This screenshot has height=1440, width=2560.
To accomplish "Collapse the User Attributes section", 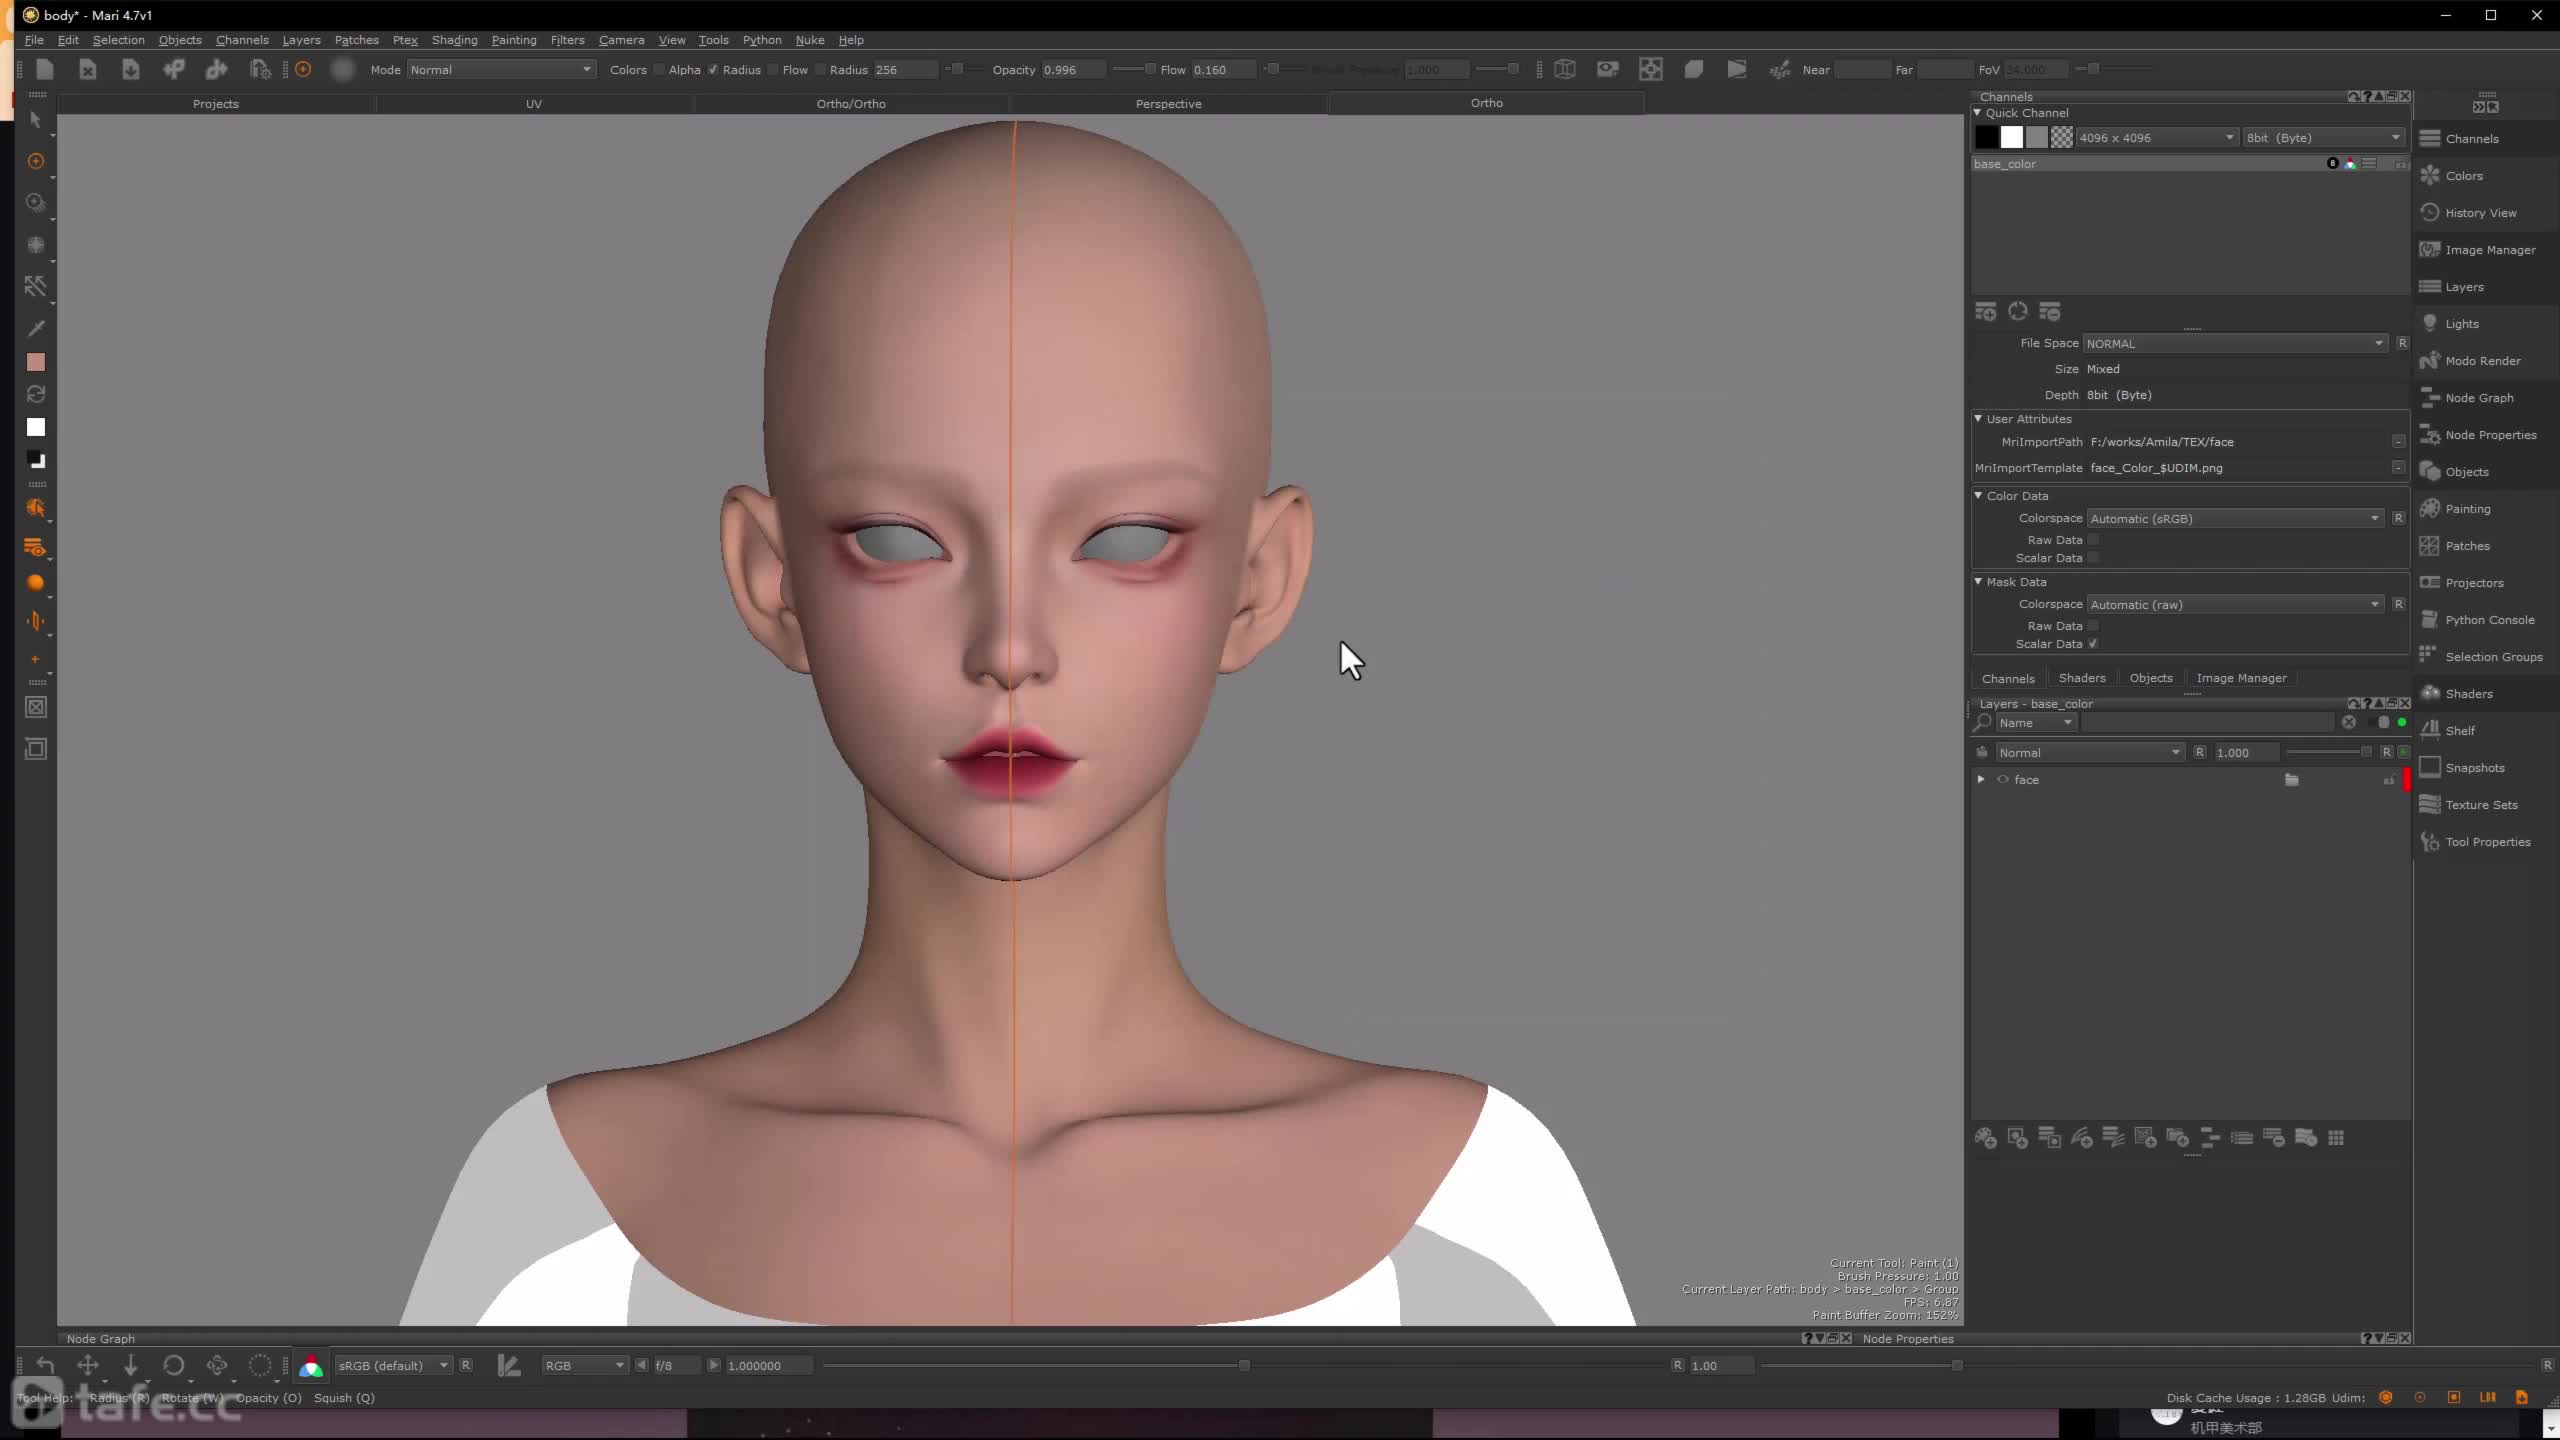I will click(x=1978, y=418).
